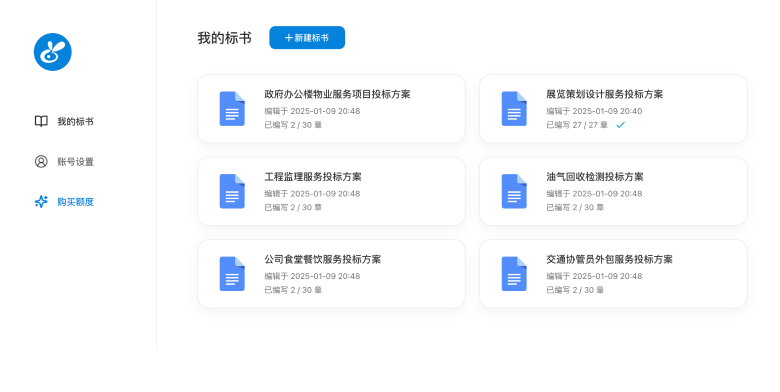
Task: Click edit time under 油气回收检测投标方案
Action: (x=594, y=194)
